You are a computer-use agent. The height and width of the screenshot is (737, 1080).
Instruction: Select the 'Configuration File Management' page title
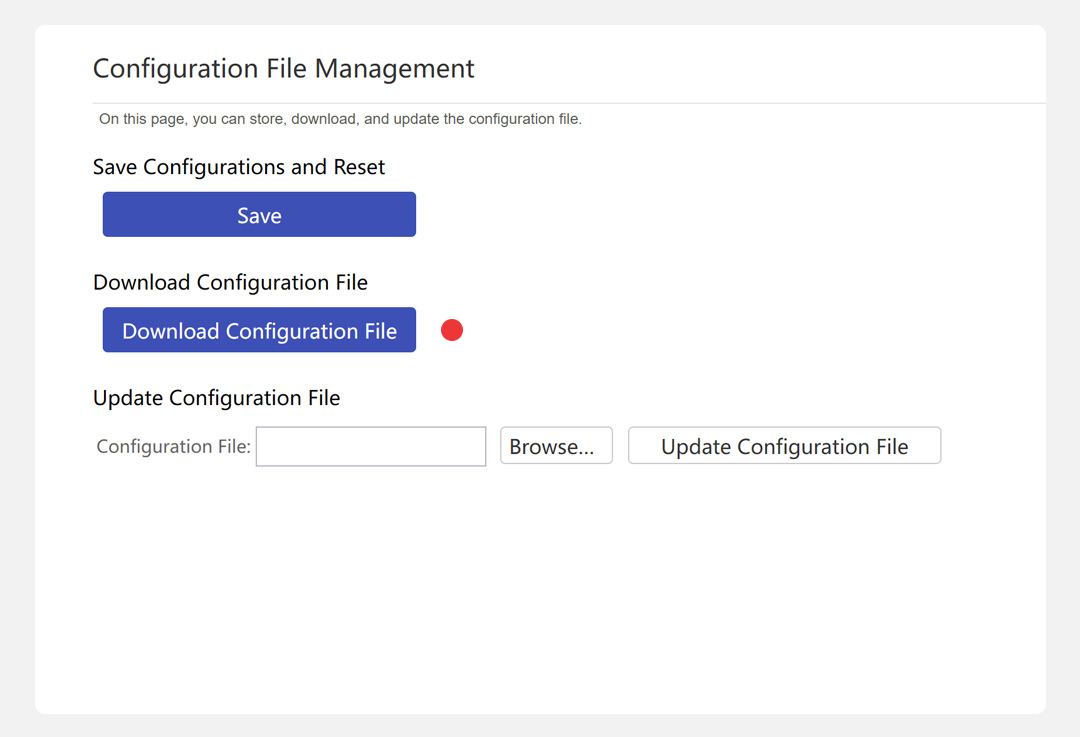pyautogui.click(x=283, y=68)
